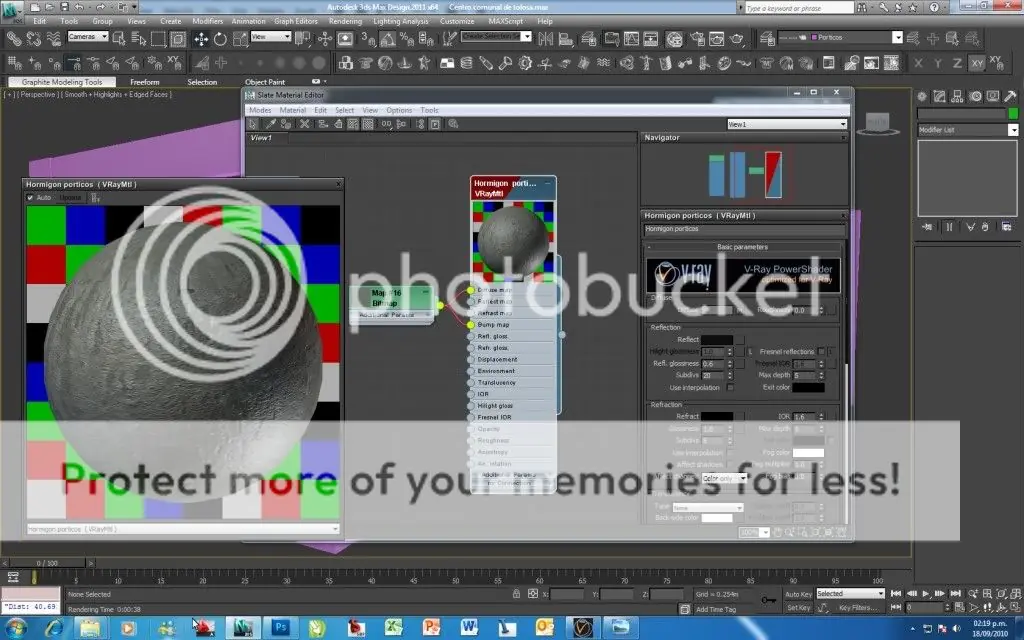The height and width of the screenshot is (640, 1024).
Task: Open the Rendering menu
Action: pyautogui.click(x=345, y=21)
